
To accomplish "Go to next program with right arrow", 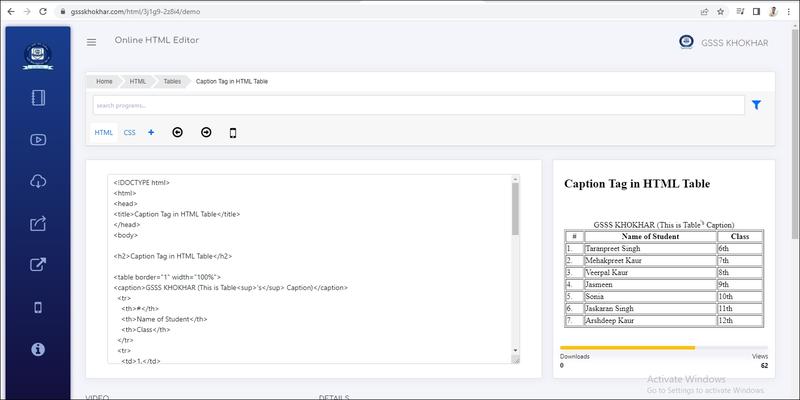I will [206, 132].
